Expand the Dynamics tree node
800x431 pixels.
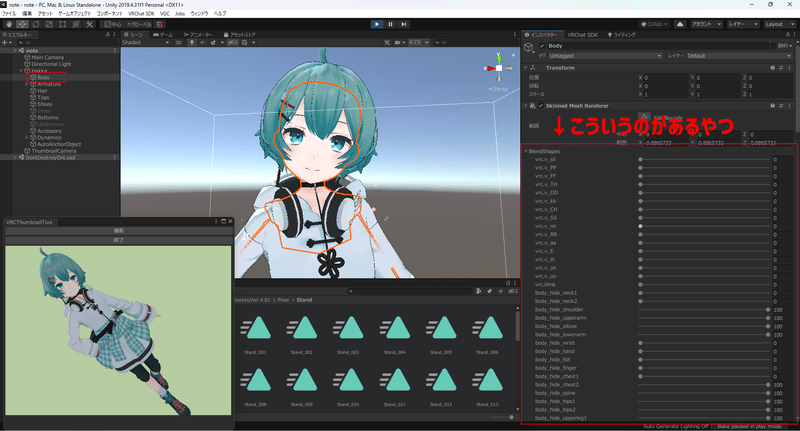pos(27,137)
